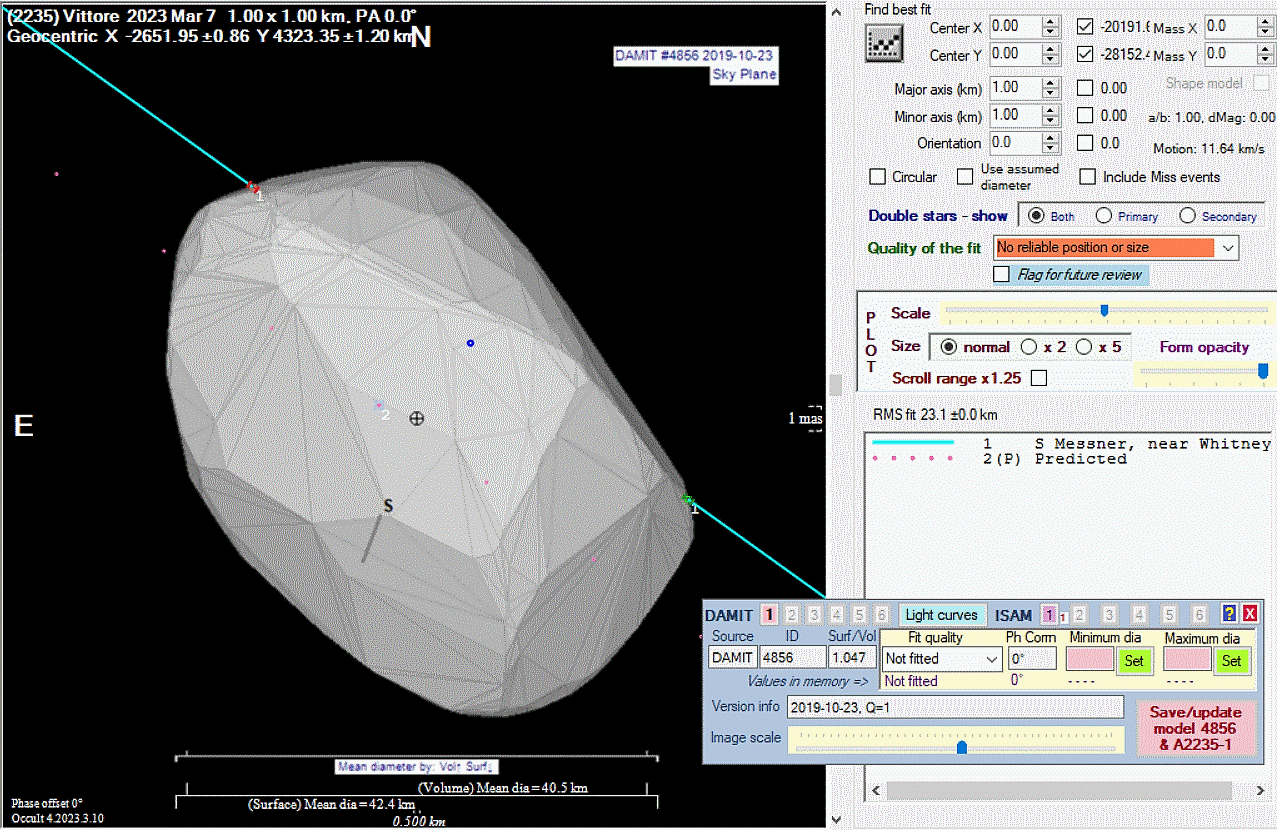Click the Image scale slider
Screen dimensions: 1277x830
point(961,746)
